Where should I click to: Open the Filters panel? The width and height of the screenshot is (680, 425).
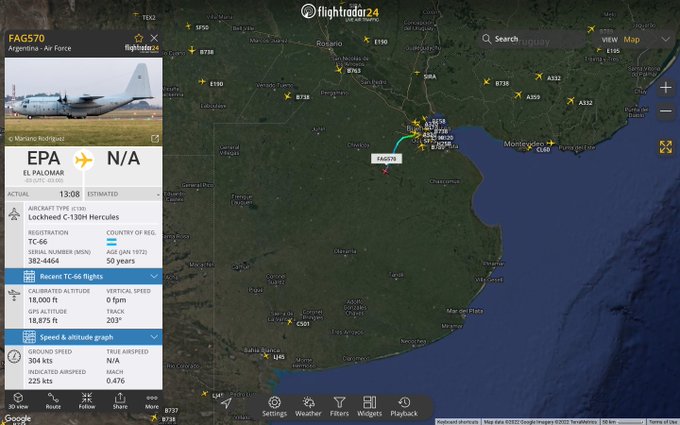click(x=339, y=407)
